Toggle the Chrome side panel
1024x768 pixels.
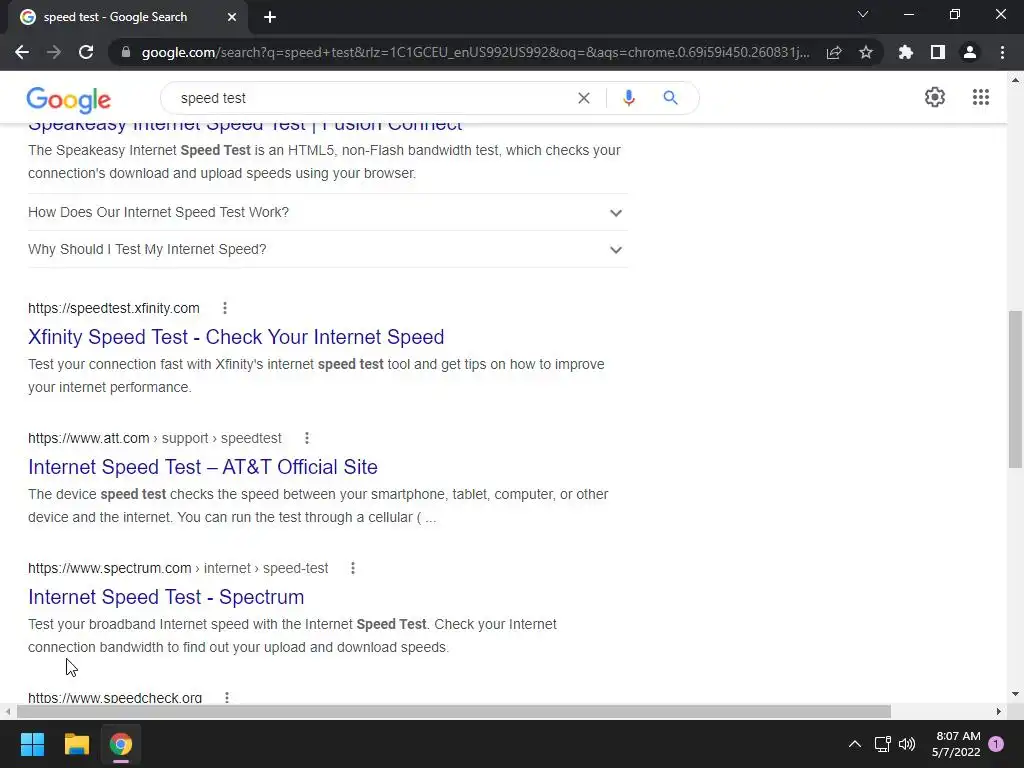(x=938, y=52)
